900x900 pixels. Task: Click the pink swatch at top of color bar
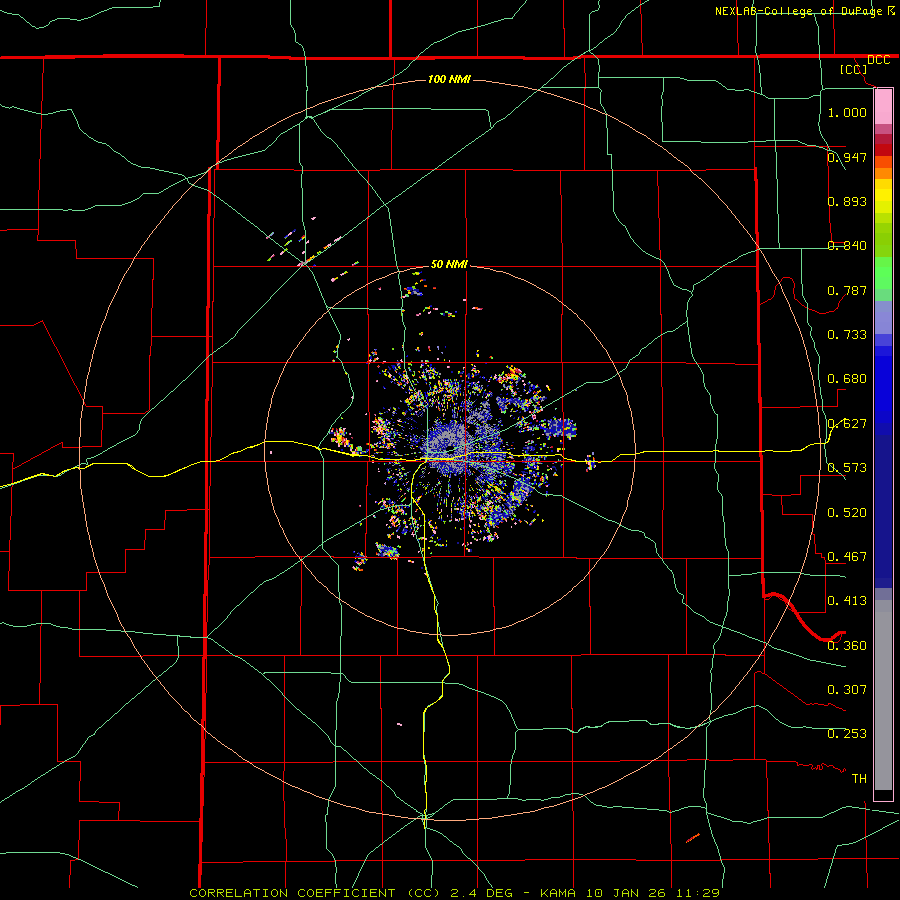pyautogui.click(x=883, y=107)
